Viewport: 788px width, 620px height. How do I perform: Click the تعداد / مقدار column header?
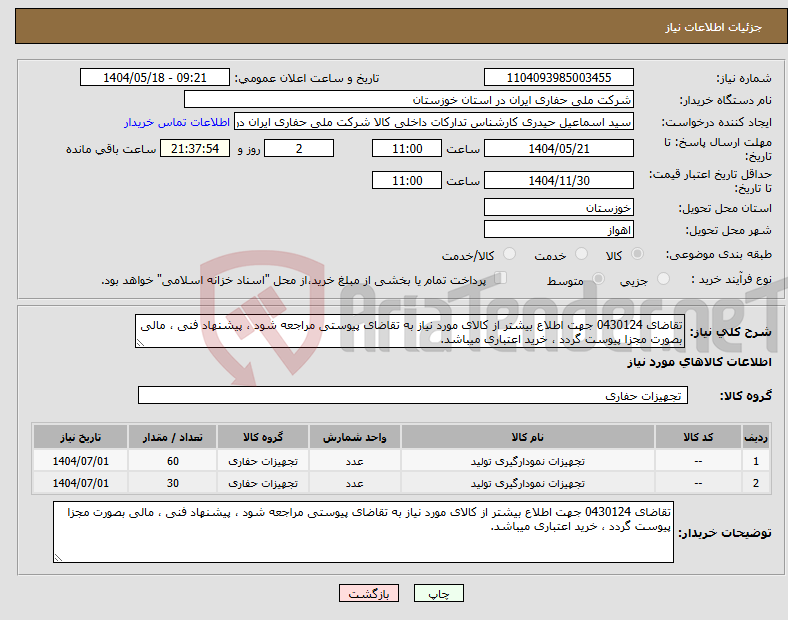click(x=172, y=437)
